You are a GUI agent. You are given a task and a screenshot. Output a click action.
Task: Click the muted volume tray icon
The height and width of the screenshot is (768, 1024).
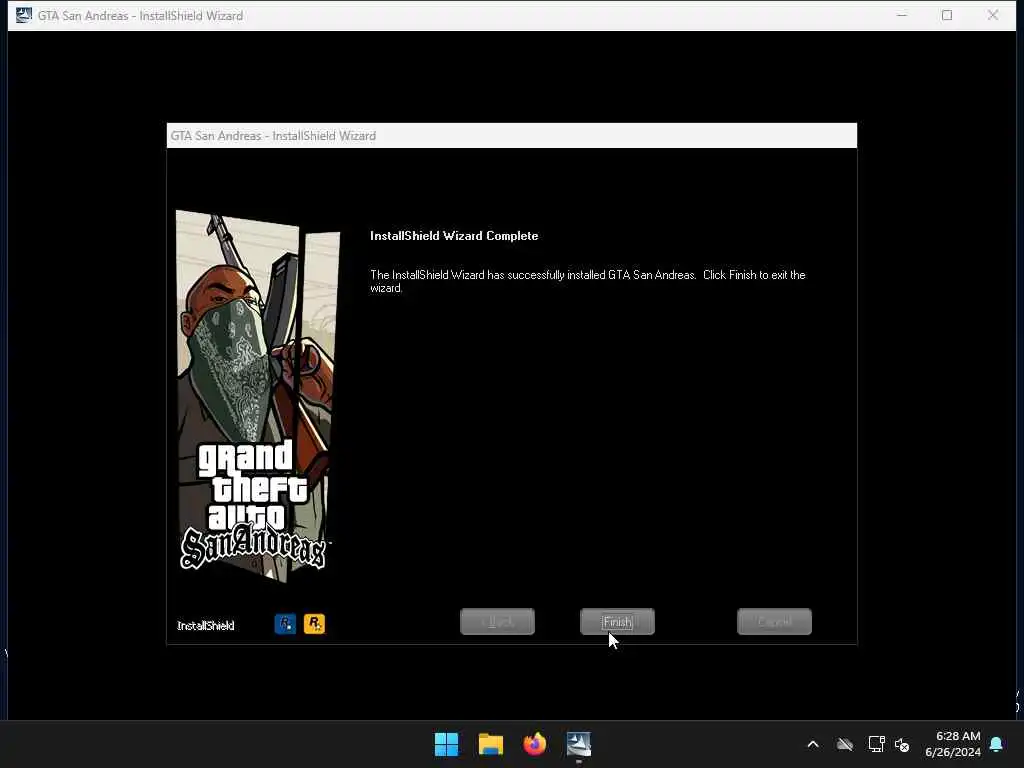(902, 744)
